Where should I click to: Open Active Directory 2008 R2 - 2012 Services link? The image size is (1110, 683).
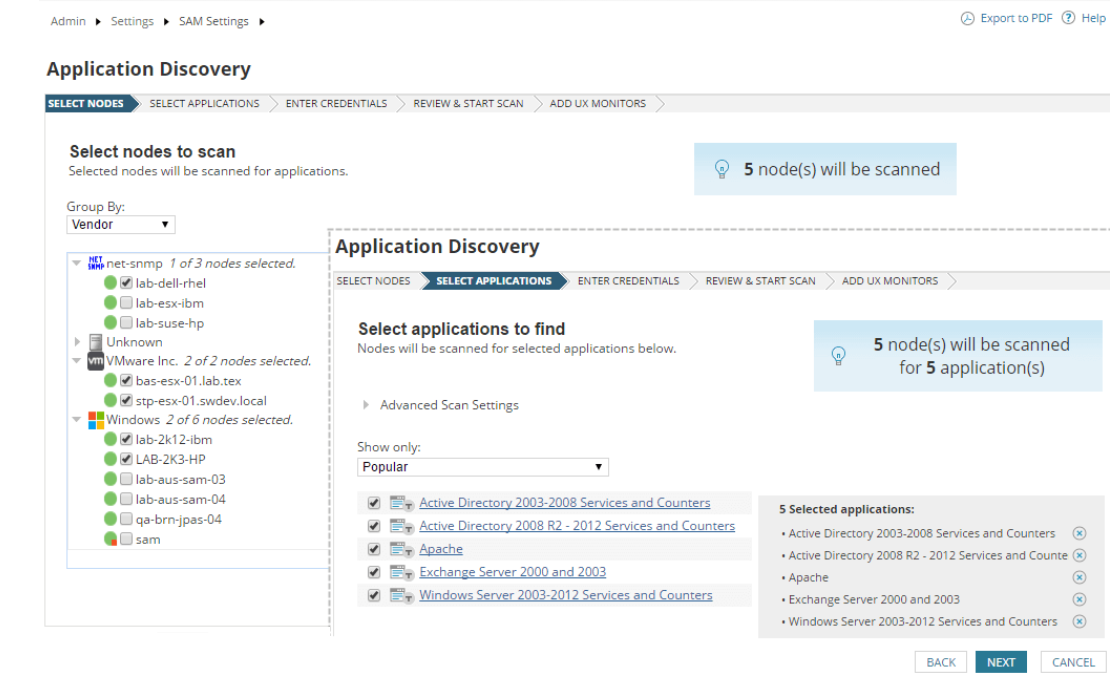(577, 526)
